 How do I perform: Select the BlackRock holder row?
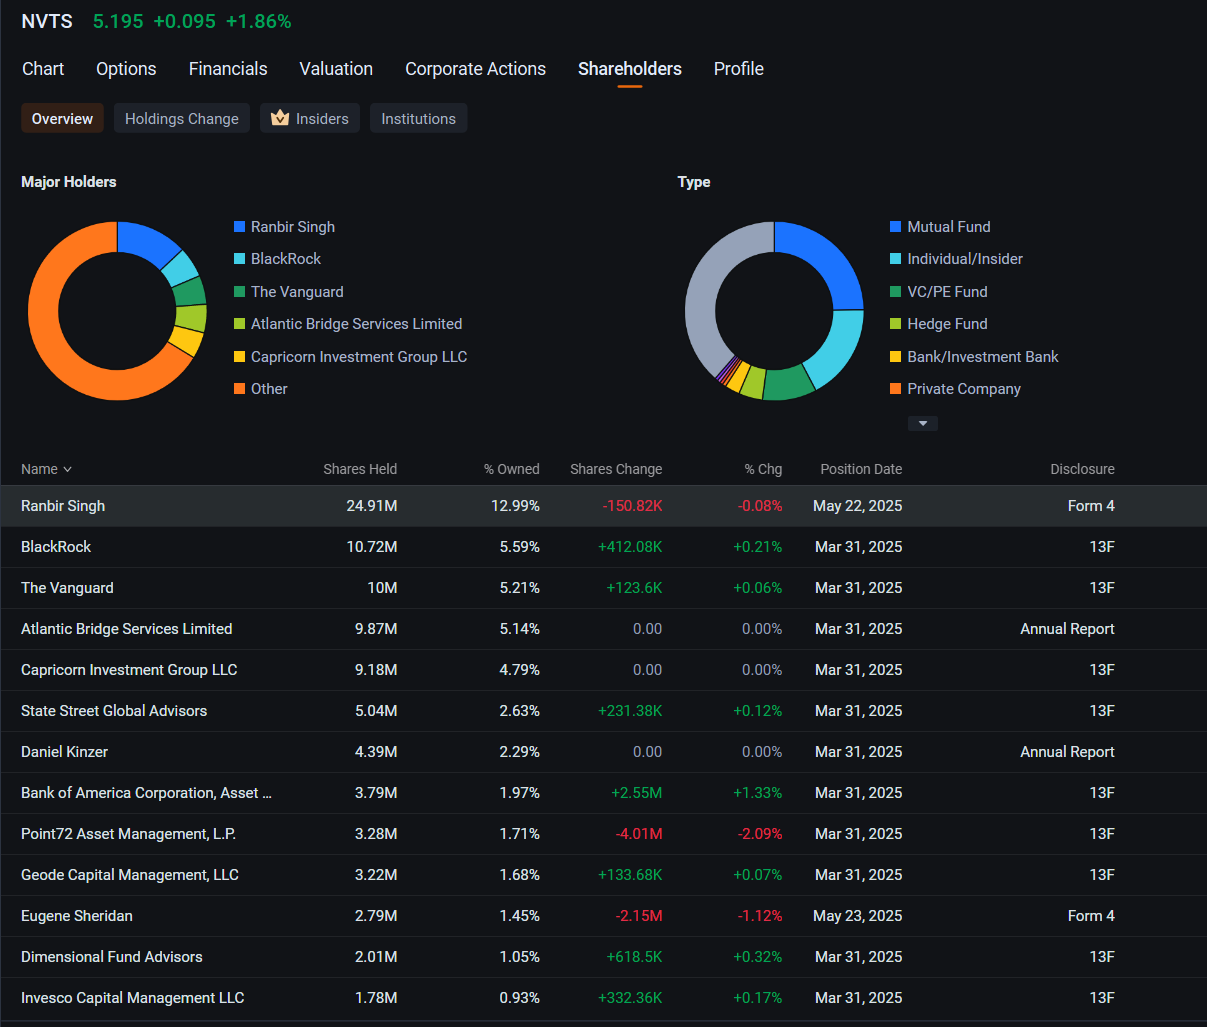[603, 547]
